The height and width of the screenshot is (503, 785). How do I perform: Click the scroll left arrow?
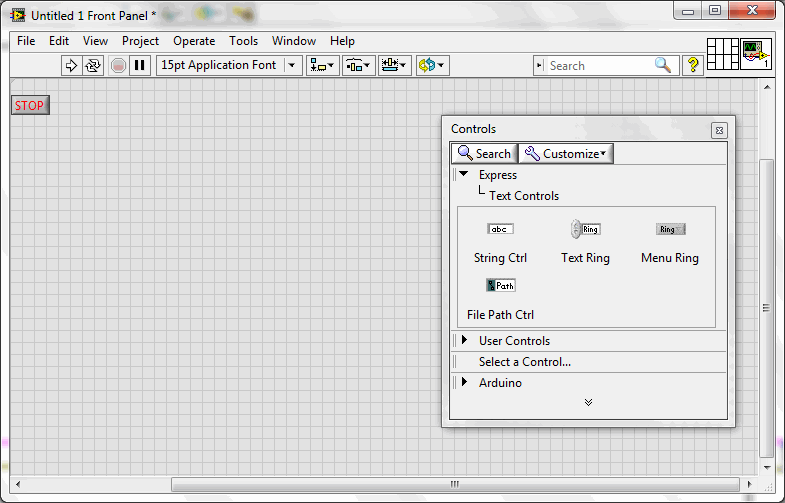(x=18, y=484)
